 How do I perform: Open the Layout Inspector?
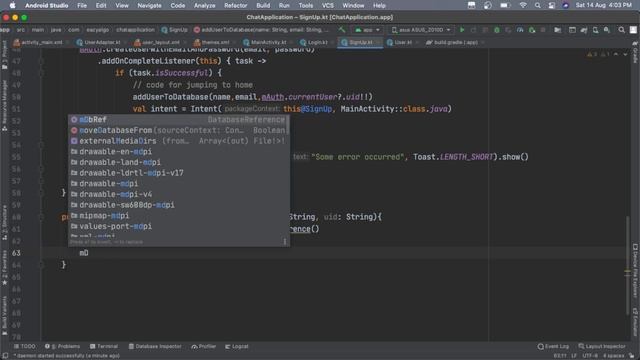[x=602, y=346]
